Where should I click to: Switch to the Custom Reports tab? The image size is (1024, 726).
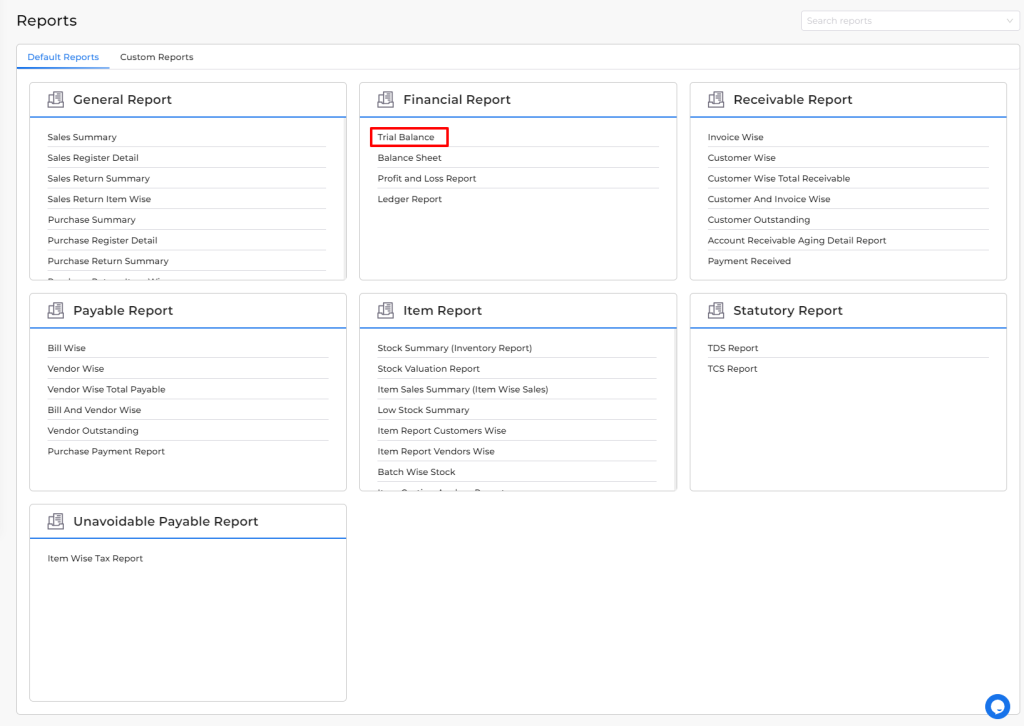click(157, 57)
